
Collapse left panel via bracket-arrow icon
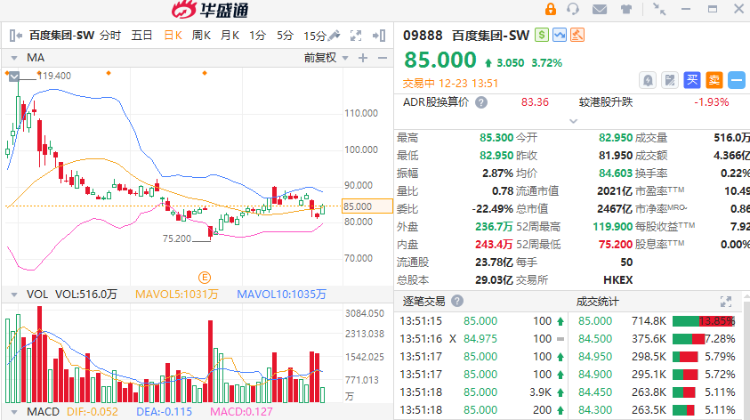(16, 35)
